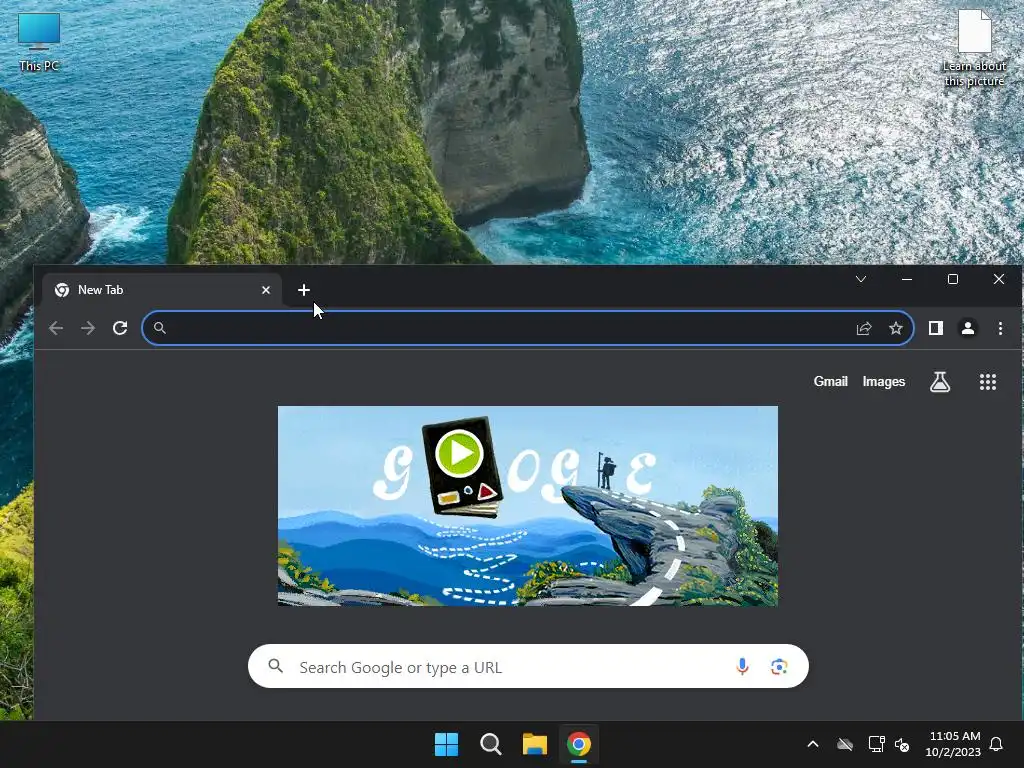Screen dimensions: 1024x768
Task: Maximize the Chrome window
Action: [x=953, y=279]
